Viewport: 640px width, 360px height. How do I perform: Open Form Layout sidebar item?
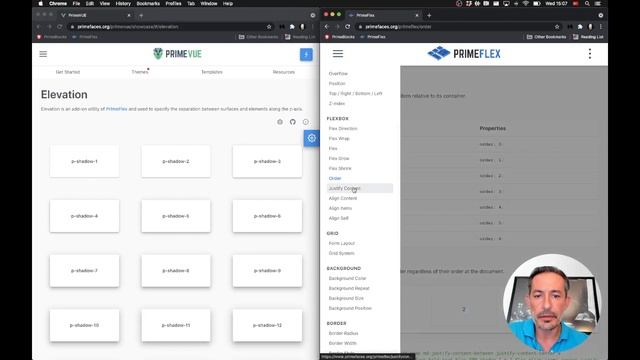click(342, 243)
